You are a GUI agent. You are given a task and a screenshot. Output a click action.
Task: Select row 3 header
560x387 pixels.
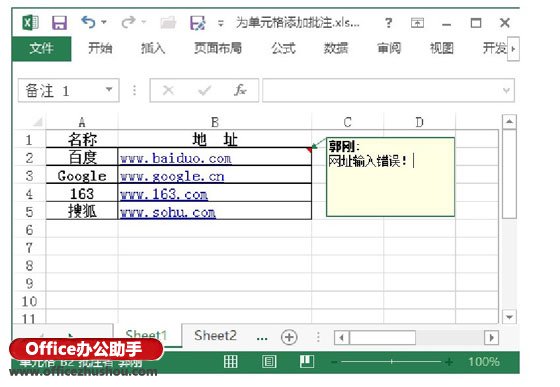point(29,176)
